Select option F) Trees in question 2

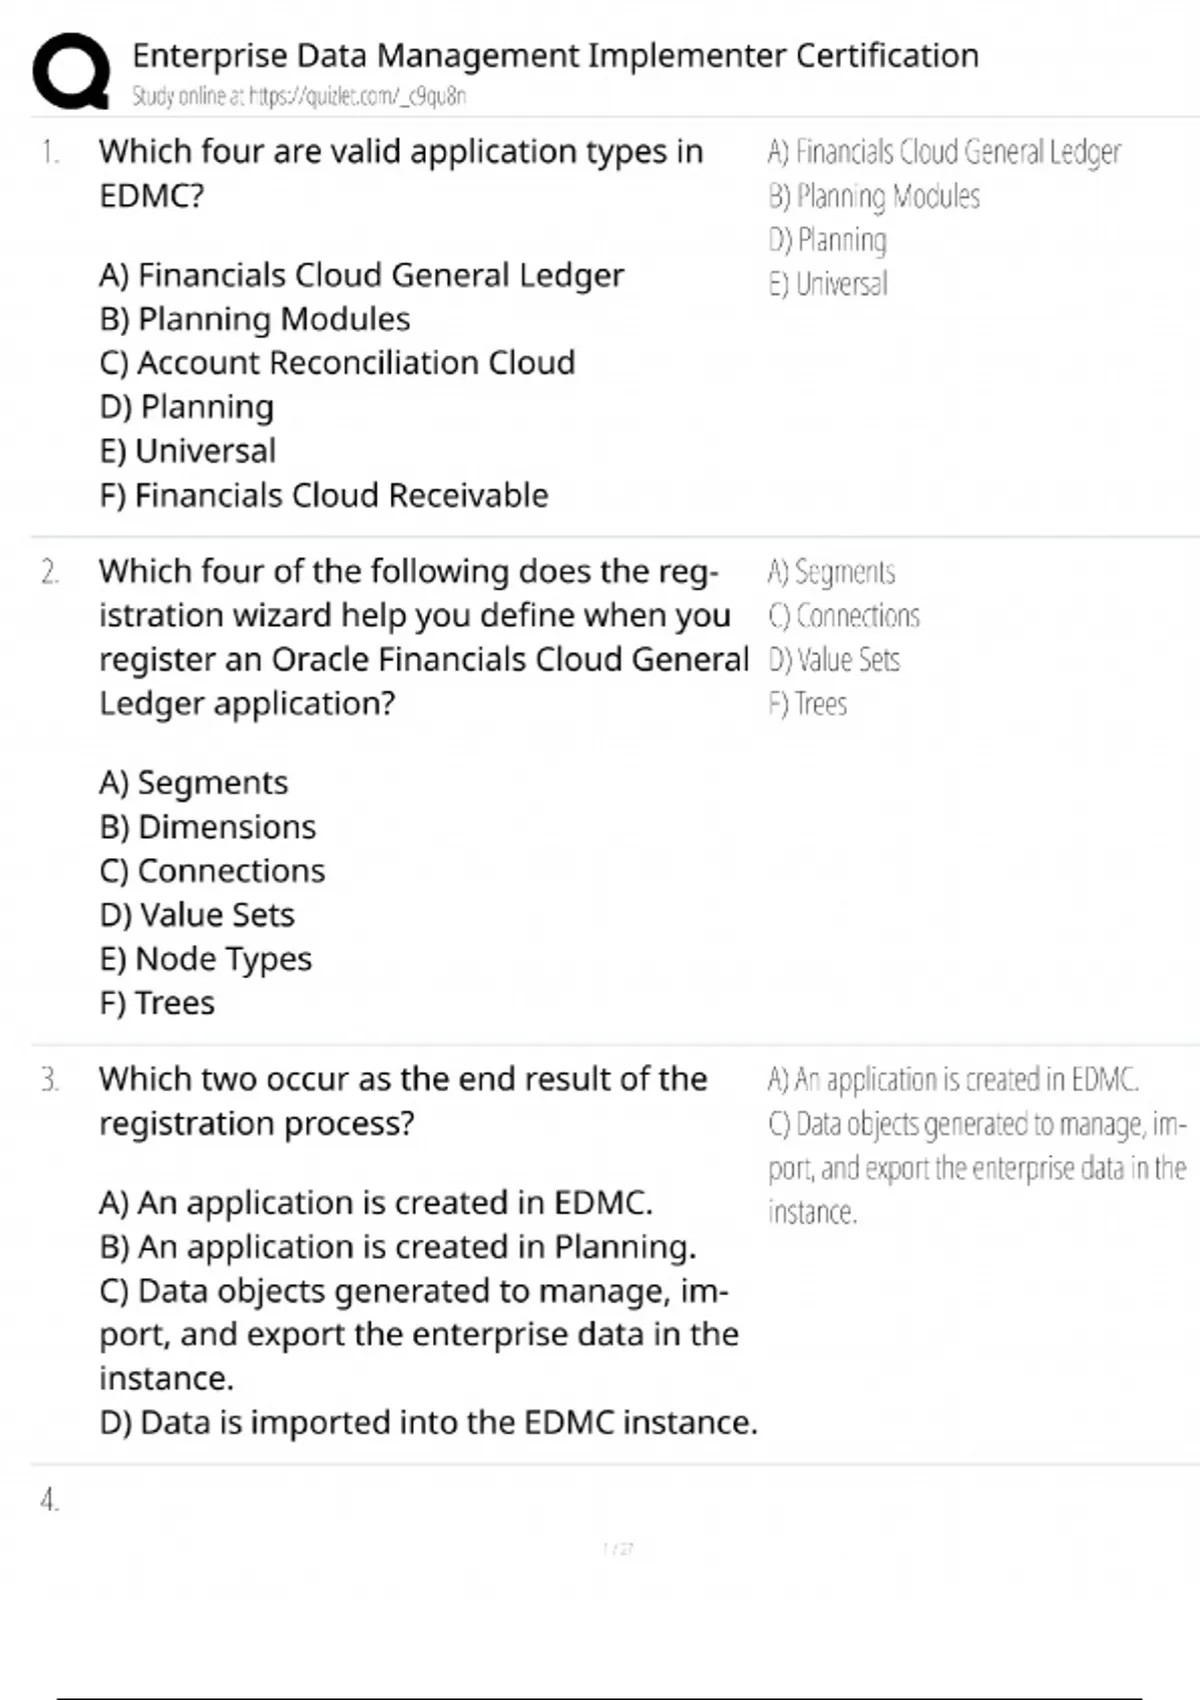pos(157,1003)
